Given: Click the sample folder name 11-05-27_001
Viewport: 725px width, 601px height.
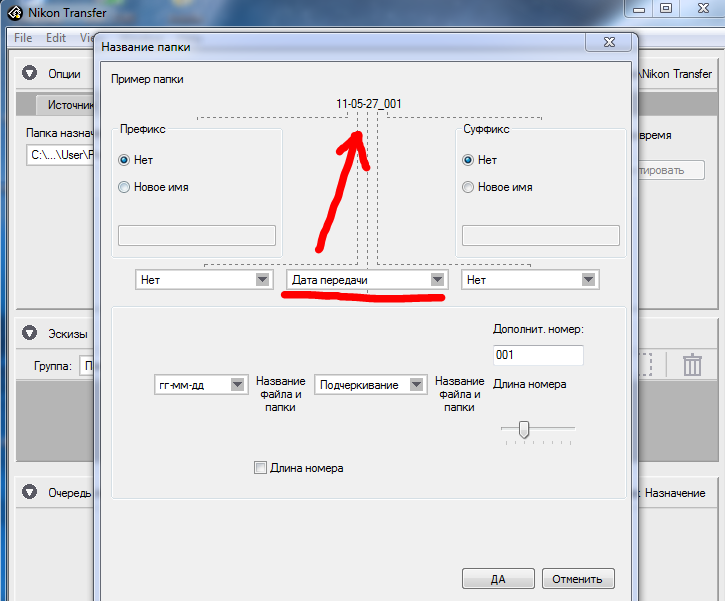Looking at the screenshot, I should click(369, 104).
